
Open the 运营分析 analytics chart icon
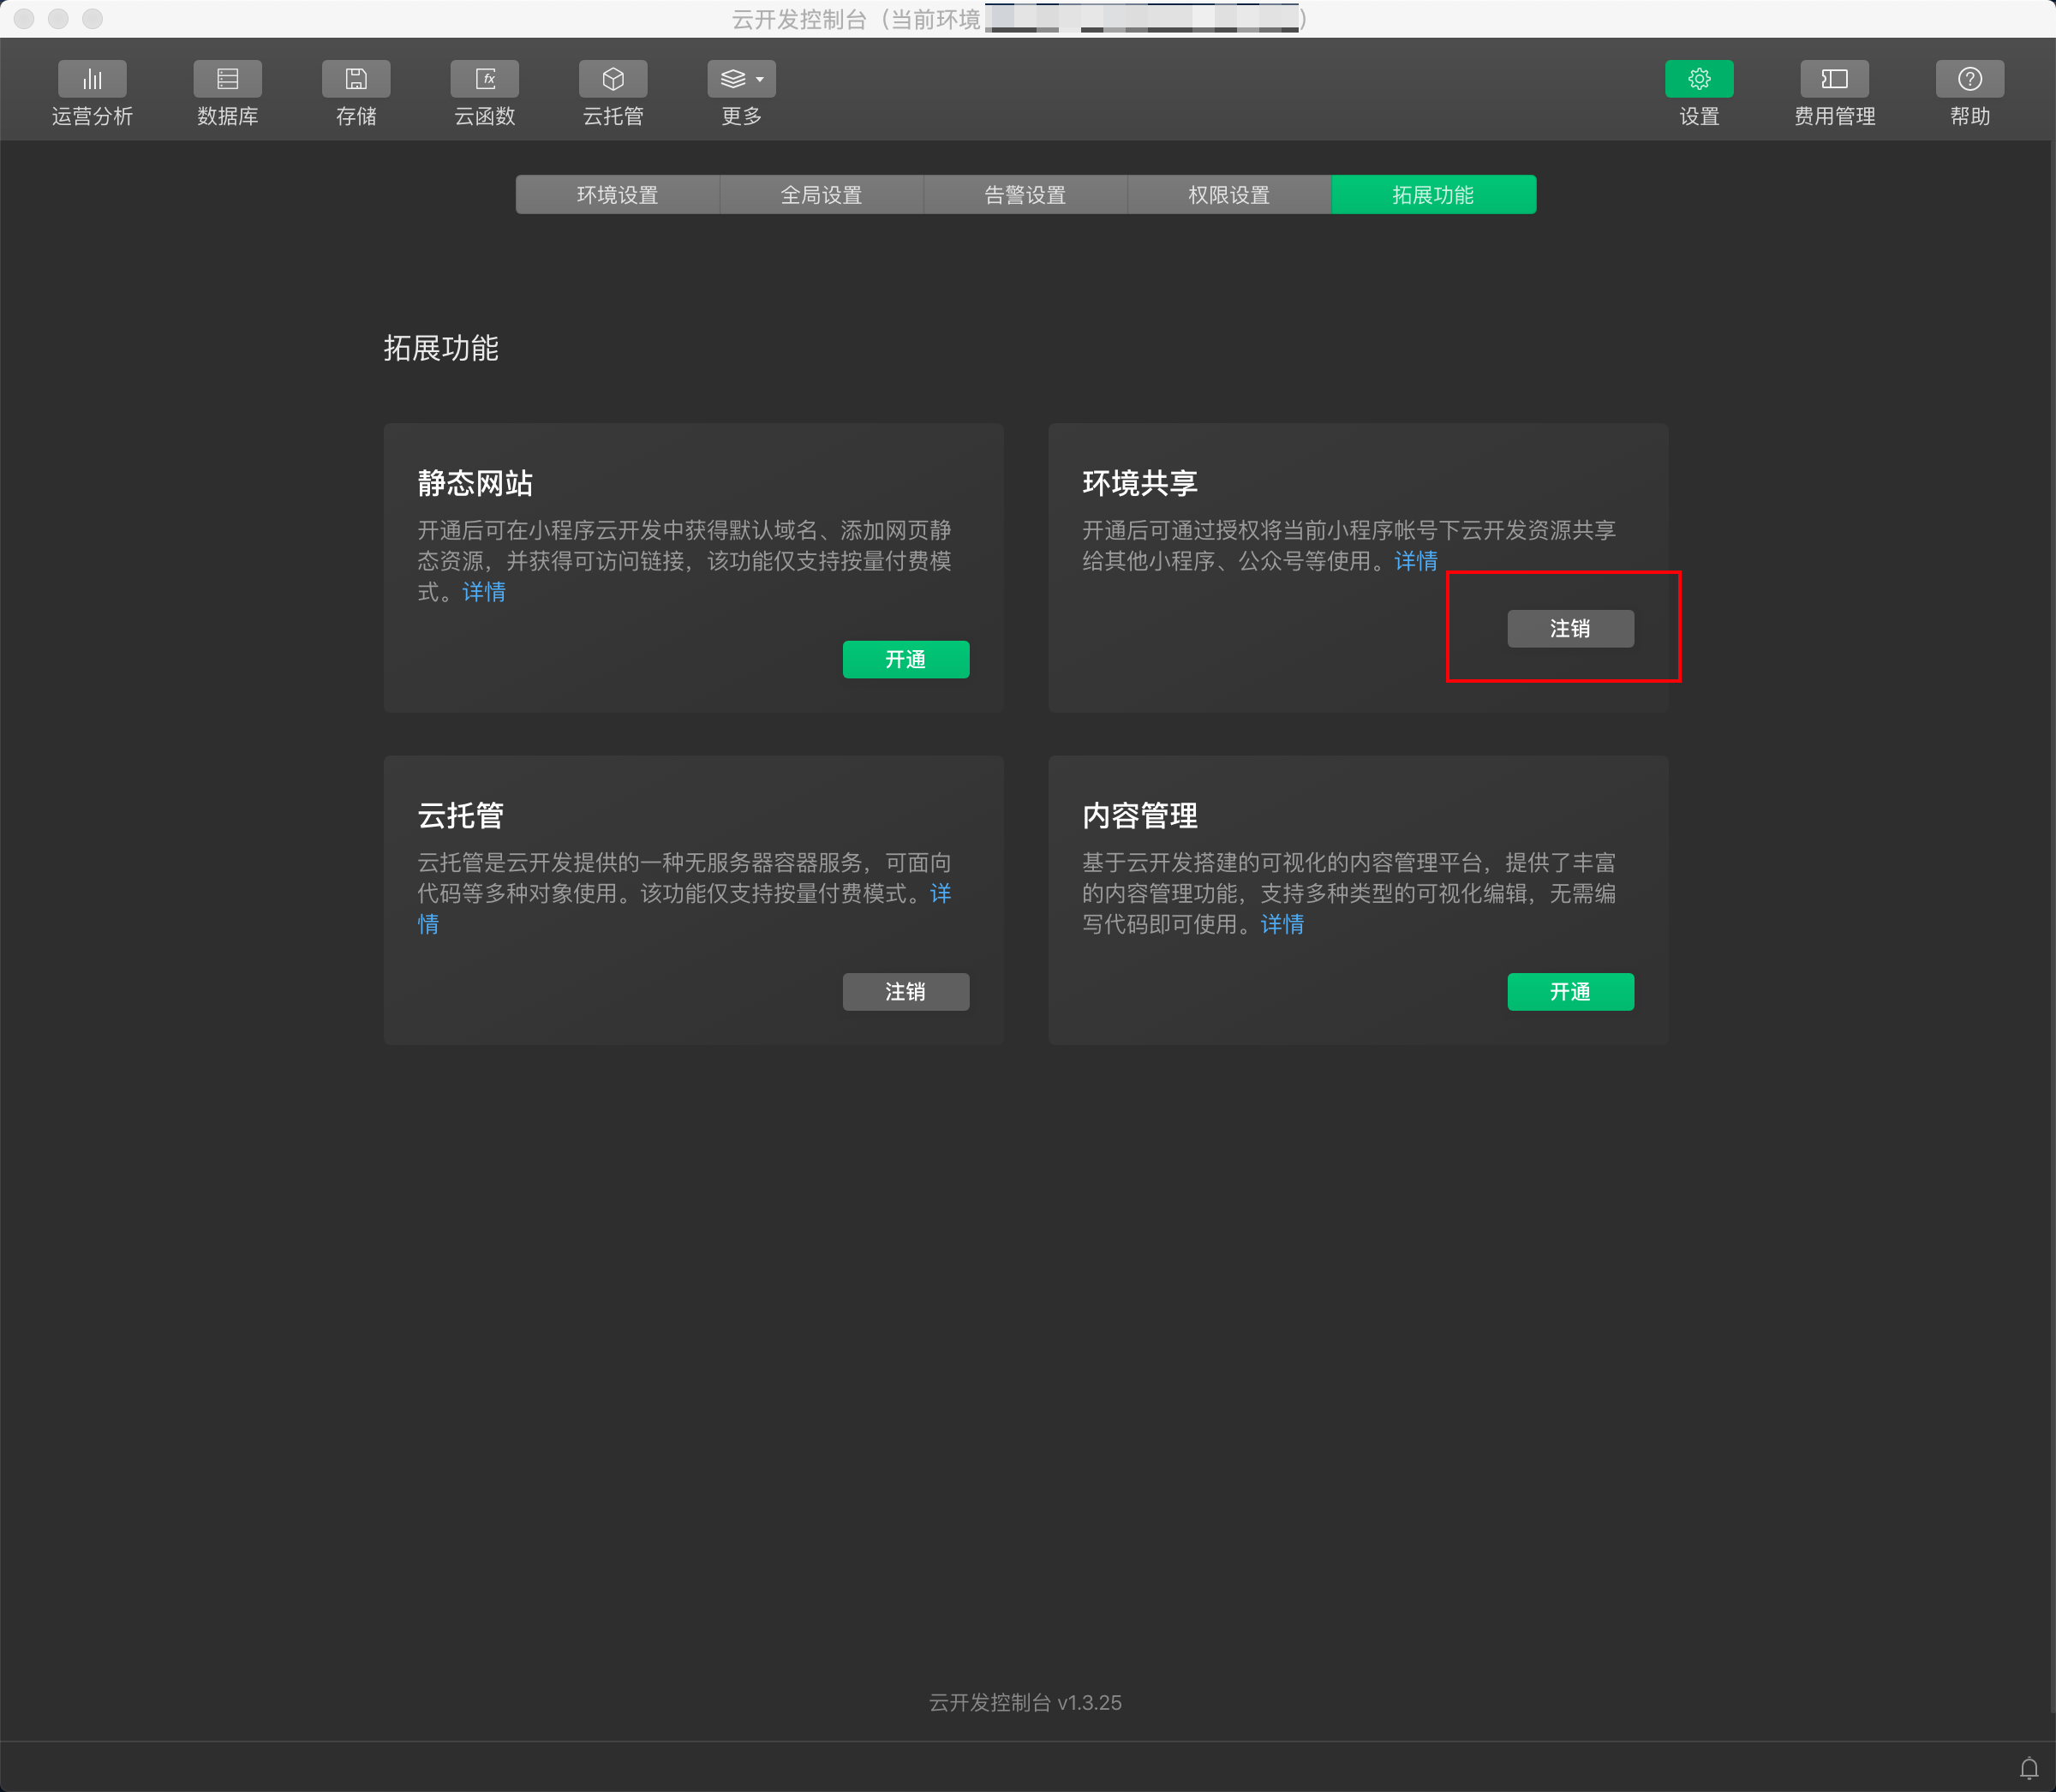coord(92,79)
